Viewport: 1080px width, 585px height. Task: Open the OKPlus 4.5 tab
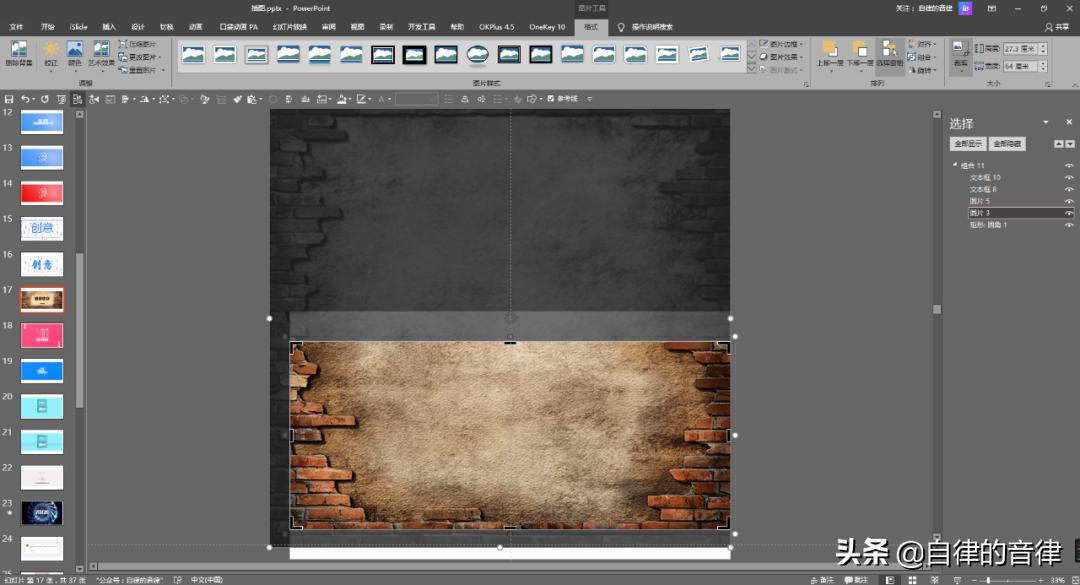pos(495,27)
